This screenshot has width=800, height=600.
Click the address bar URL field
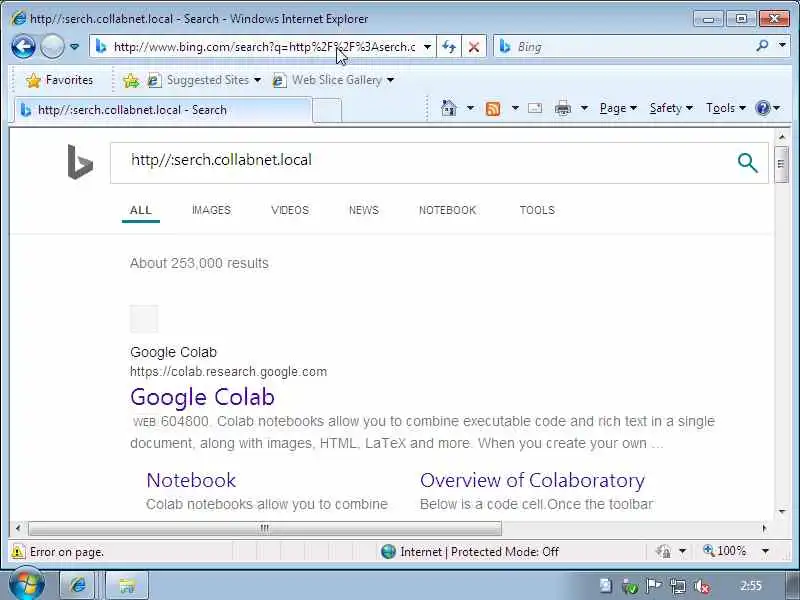click(264, 47)
